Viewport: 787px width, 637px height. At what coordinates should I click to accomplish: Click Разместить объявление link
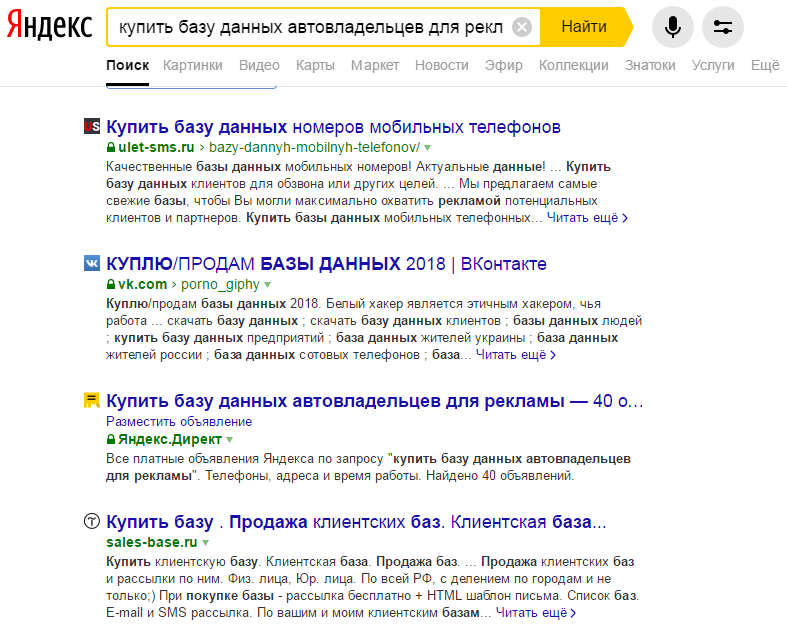click(x=179, y=422)
